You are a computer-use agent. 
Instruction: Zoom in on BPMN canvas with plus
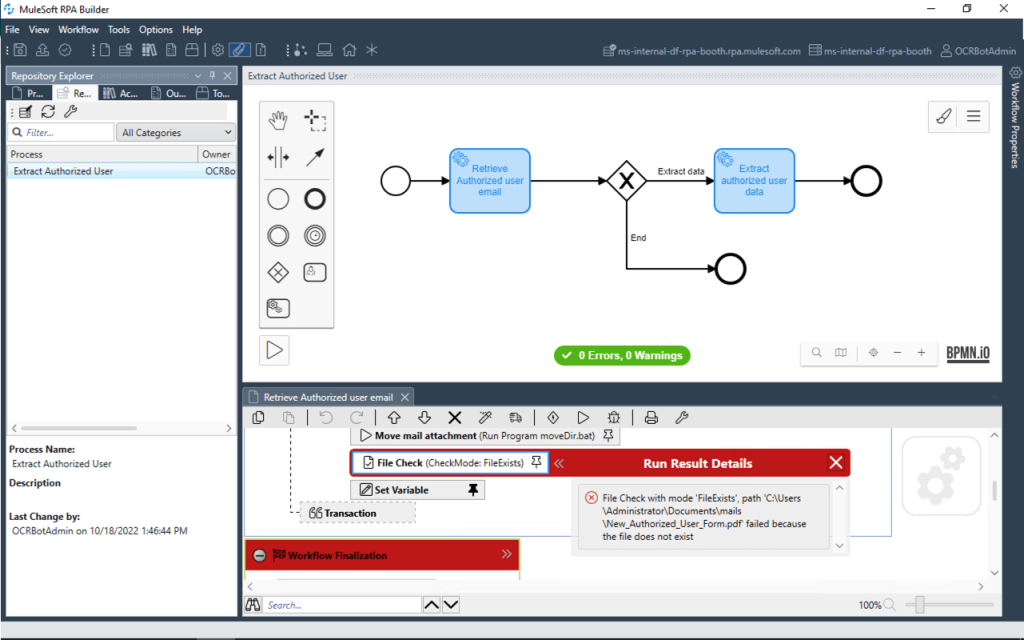tap(921, 353)
